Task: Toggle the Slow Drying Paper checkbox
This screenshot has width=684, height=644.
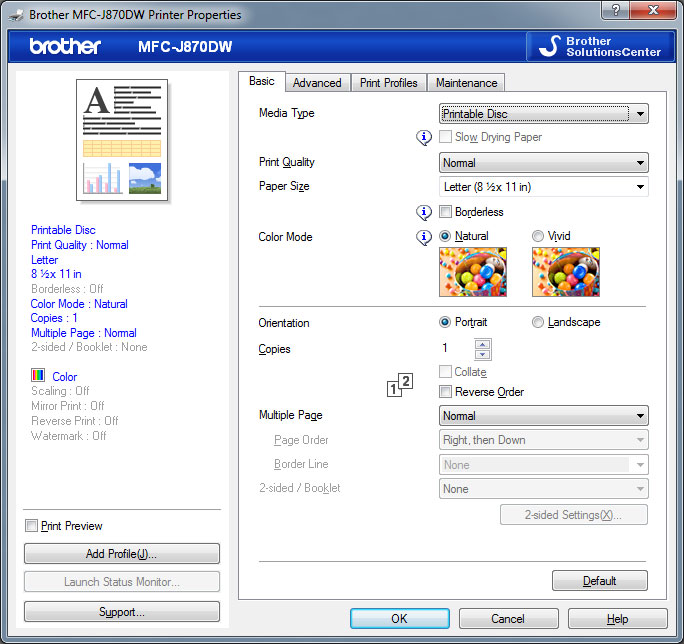Action: tap(445, 137)
